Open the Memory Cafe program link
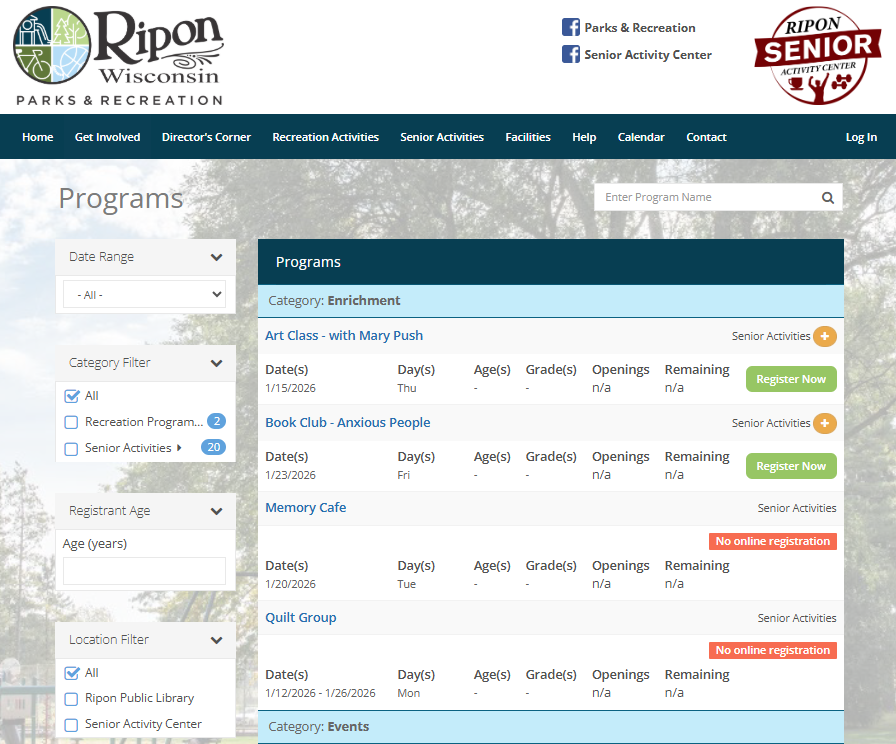 pos(306,507)
